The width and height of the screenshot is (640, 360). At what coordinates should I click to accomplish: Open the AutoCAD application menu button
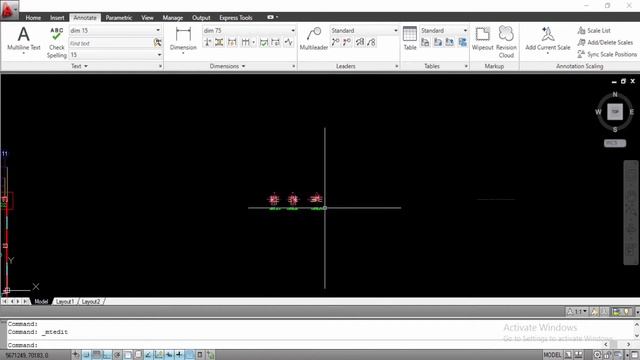(8, 10)
